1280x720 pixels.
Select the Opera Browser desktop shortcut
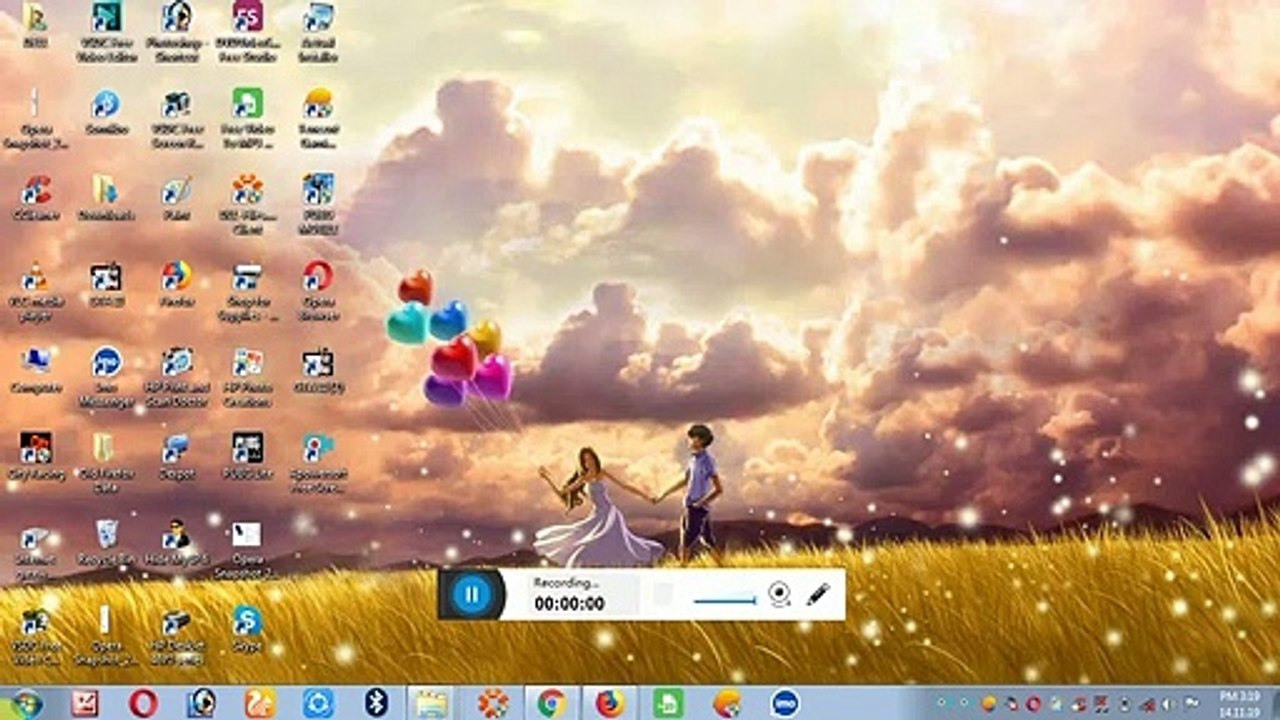(x=318, y=291)
